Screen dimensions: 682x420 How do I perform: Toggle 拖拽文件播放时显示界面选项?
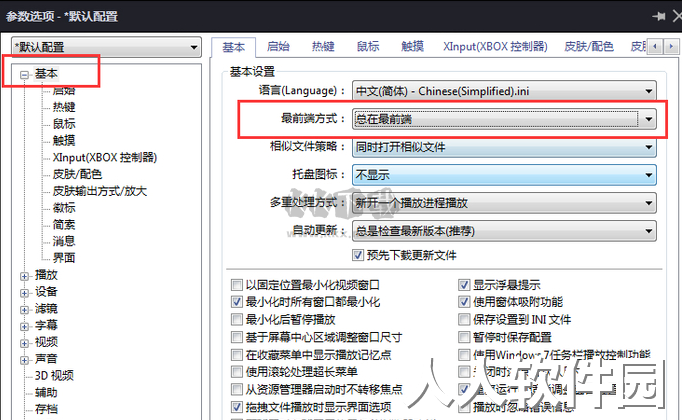[237, 407]
